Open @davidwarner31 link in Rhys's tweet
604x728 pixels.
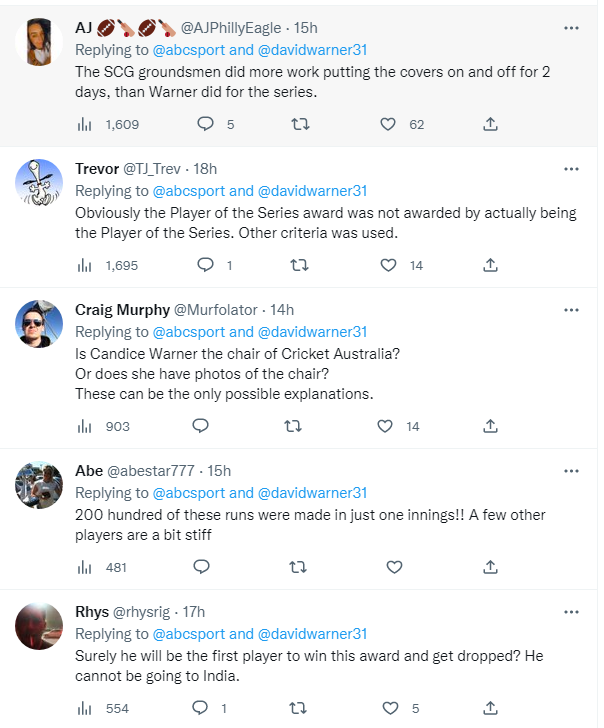tap(313, 634)
